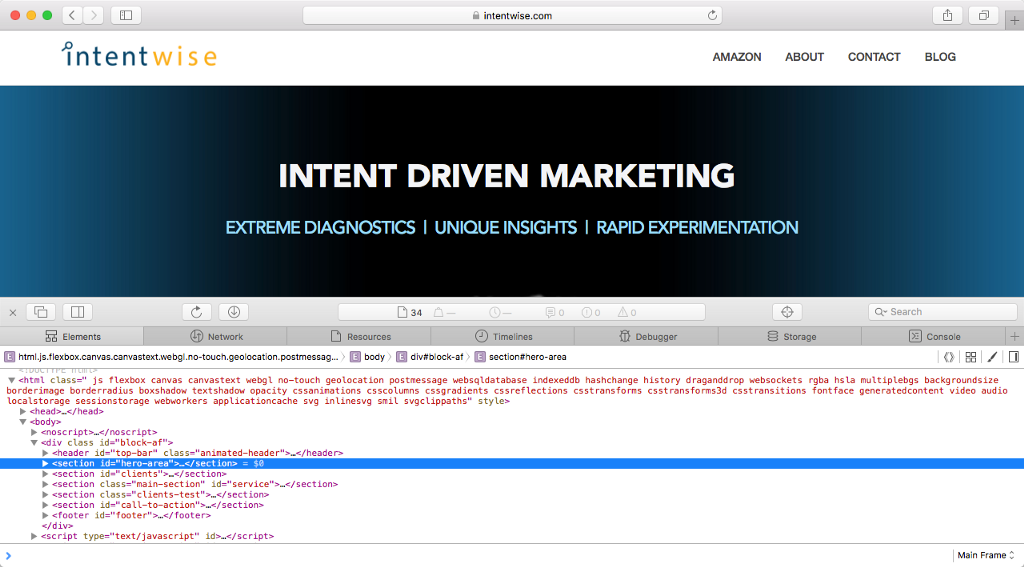Click the Web Inspector search field
1024x567 pixels.
[942, 312]
